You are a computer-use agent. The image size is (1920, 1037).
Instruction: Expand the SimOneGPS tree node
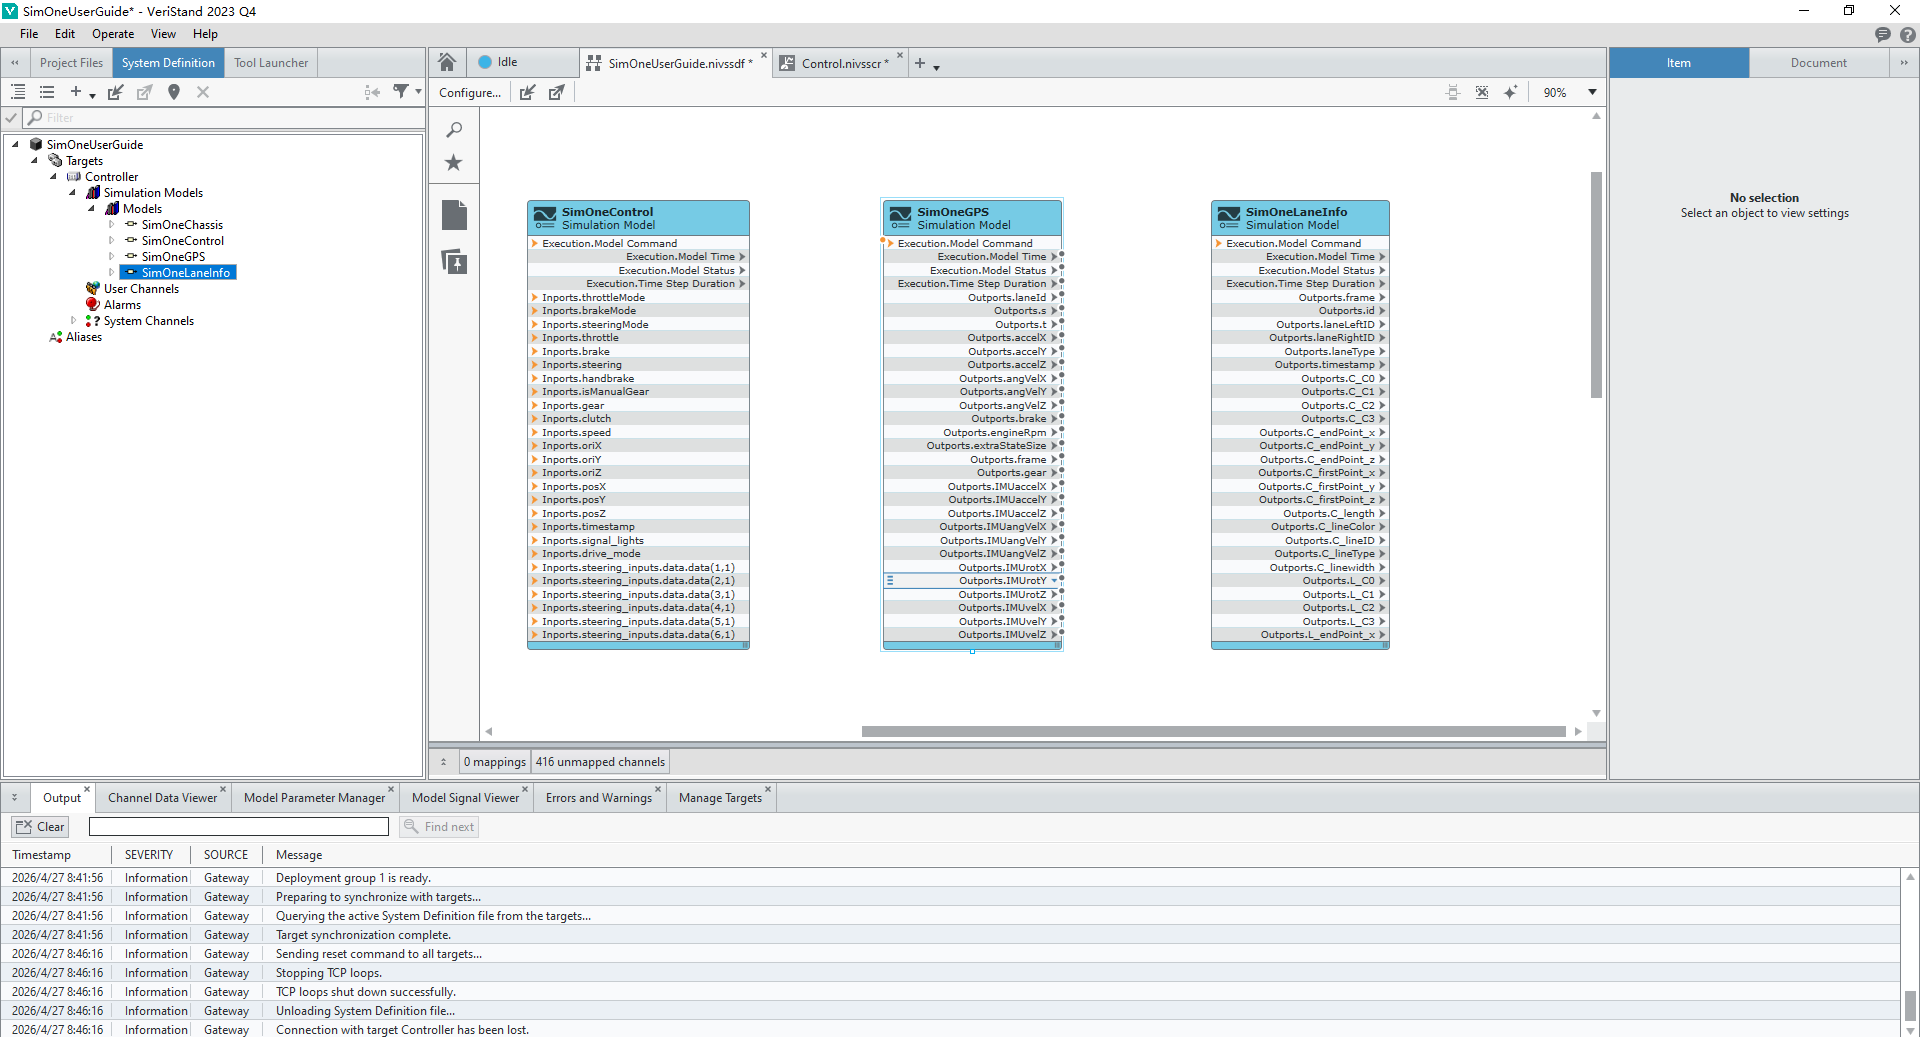point(111,257)
